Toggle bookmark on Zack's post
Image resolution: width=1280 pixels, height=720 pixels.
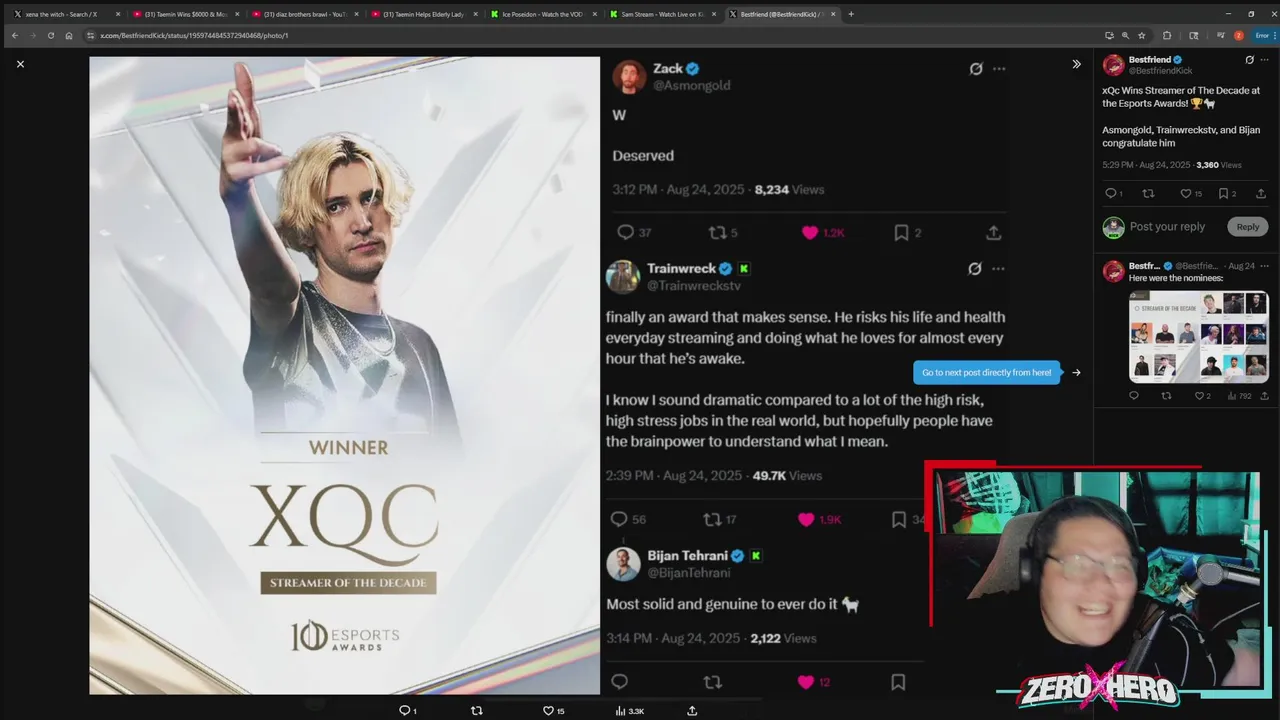click(x=901, y=232)
